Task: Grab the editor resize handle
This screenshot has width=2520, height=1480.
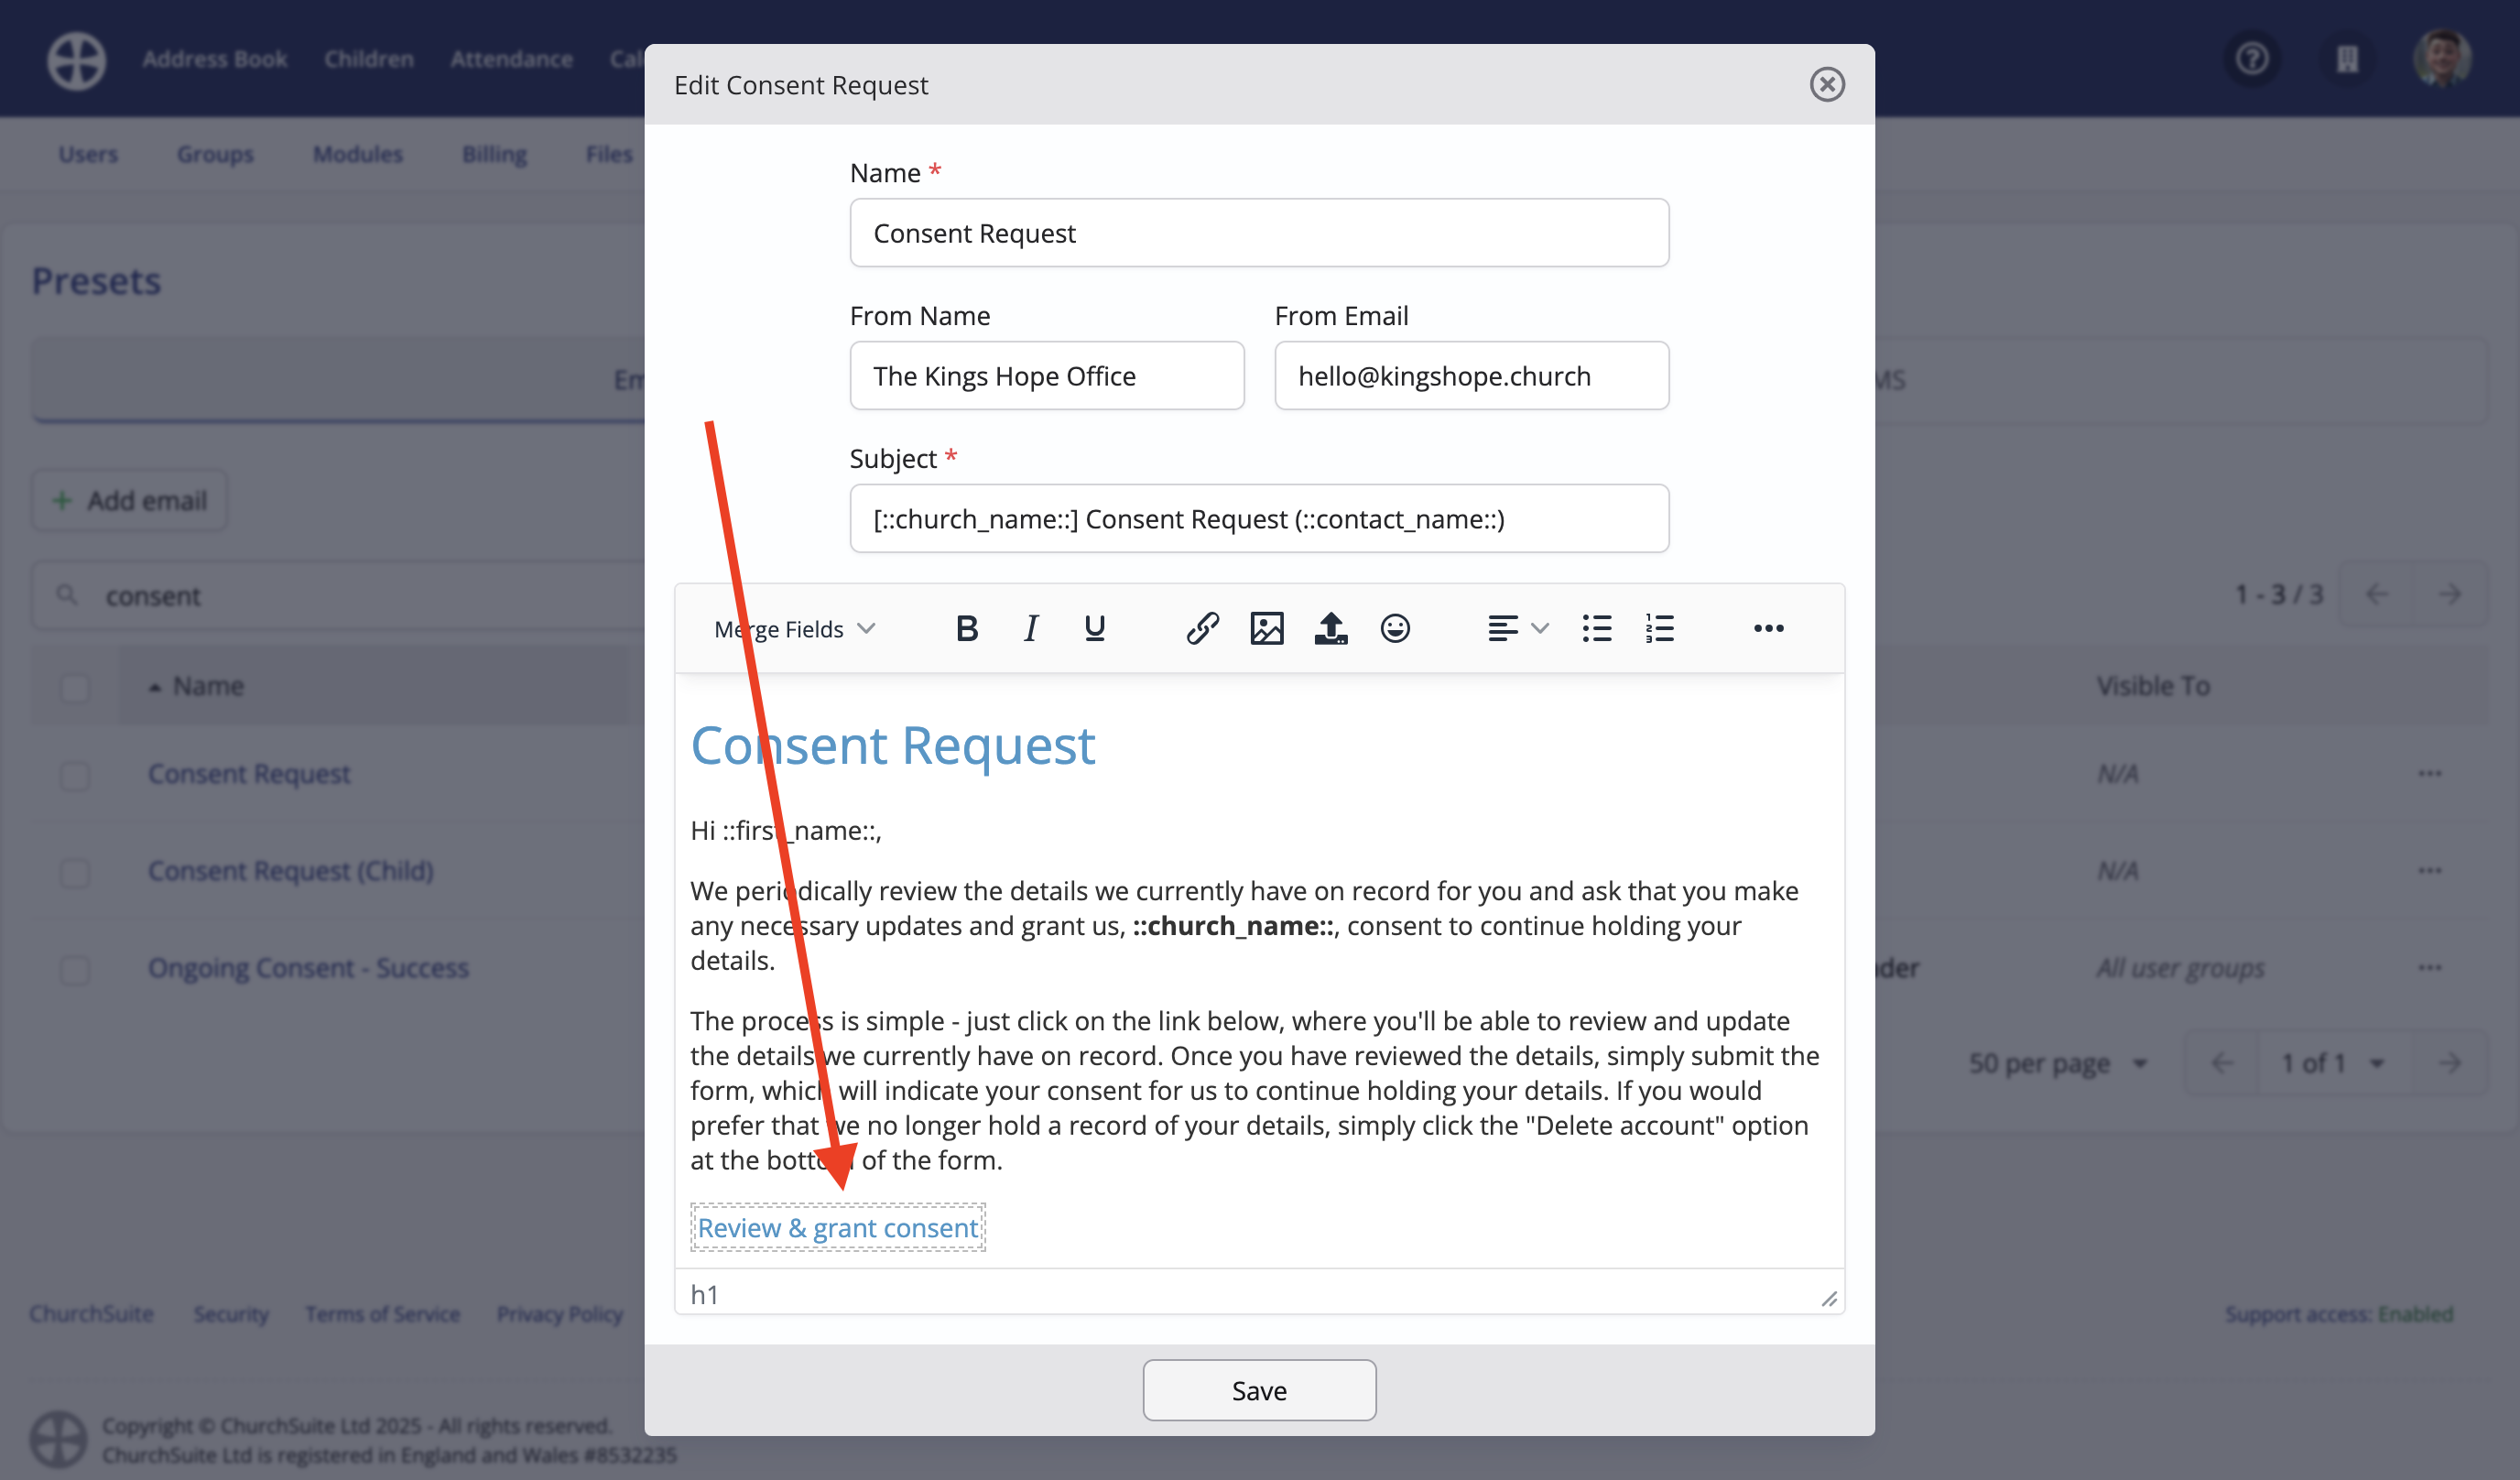Action: [1828, 1298]
